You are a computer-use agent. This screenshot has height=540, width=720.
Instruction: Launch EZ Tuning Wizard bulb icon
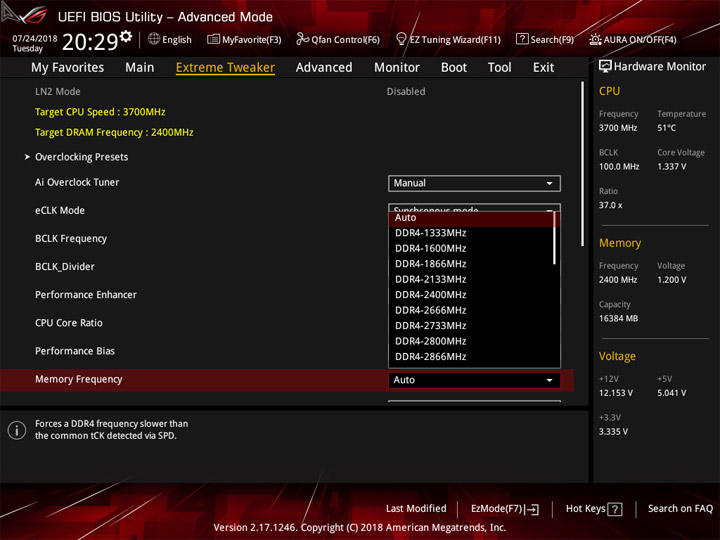tap(401, 39)
